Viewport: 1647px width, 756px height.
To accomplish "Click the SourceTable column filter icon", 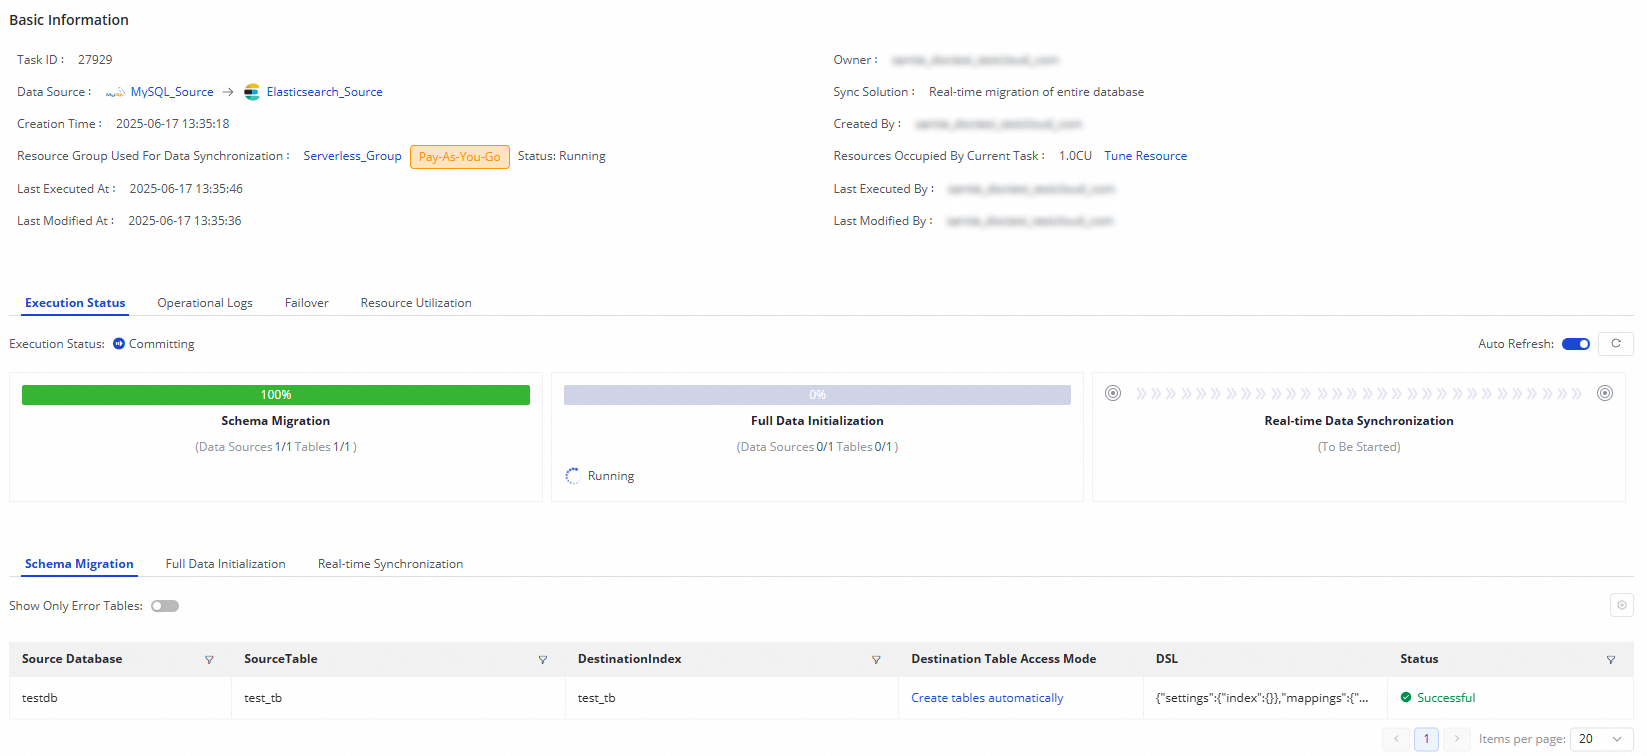I will (x=543, y=660).
